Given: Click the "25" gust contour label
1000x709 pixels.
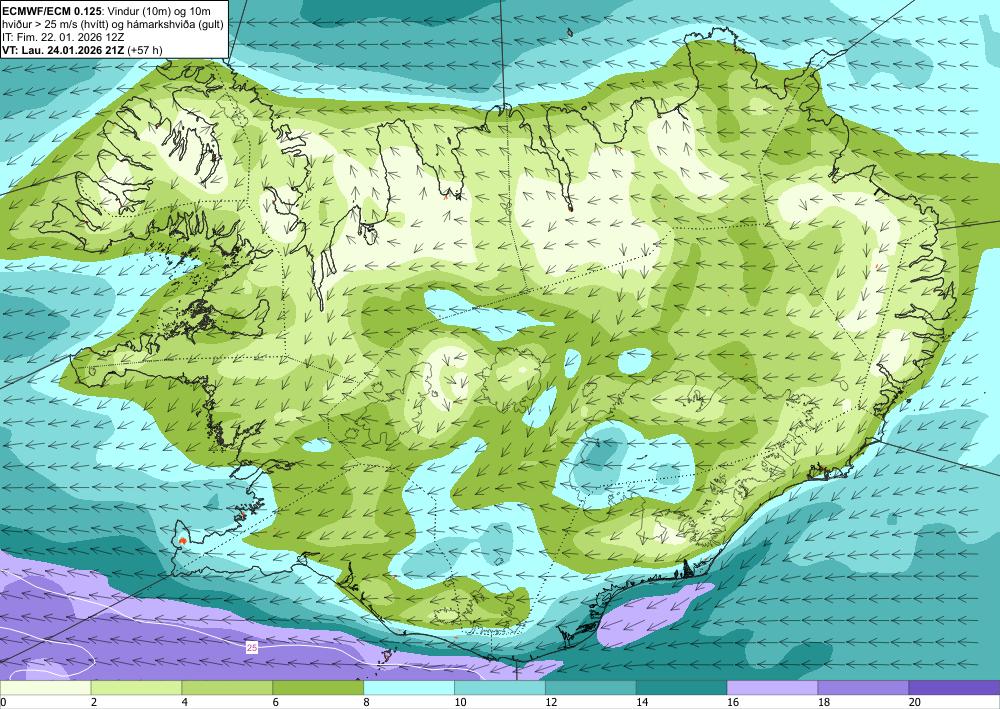Looking at the screenshot, I should tap(252, 647).
